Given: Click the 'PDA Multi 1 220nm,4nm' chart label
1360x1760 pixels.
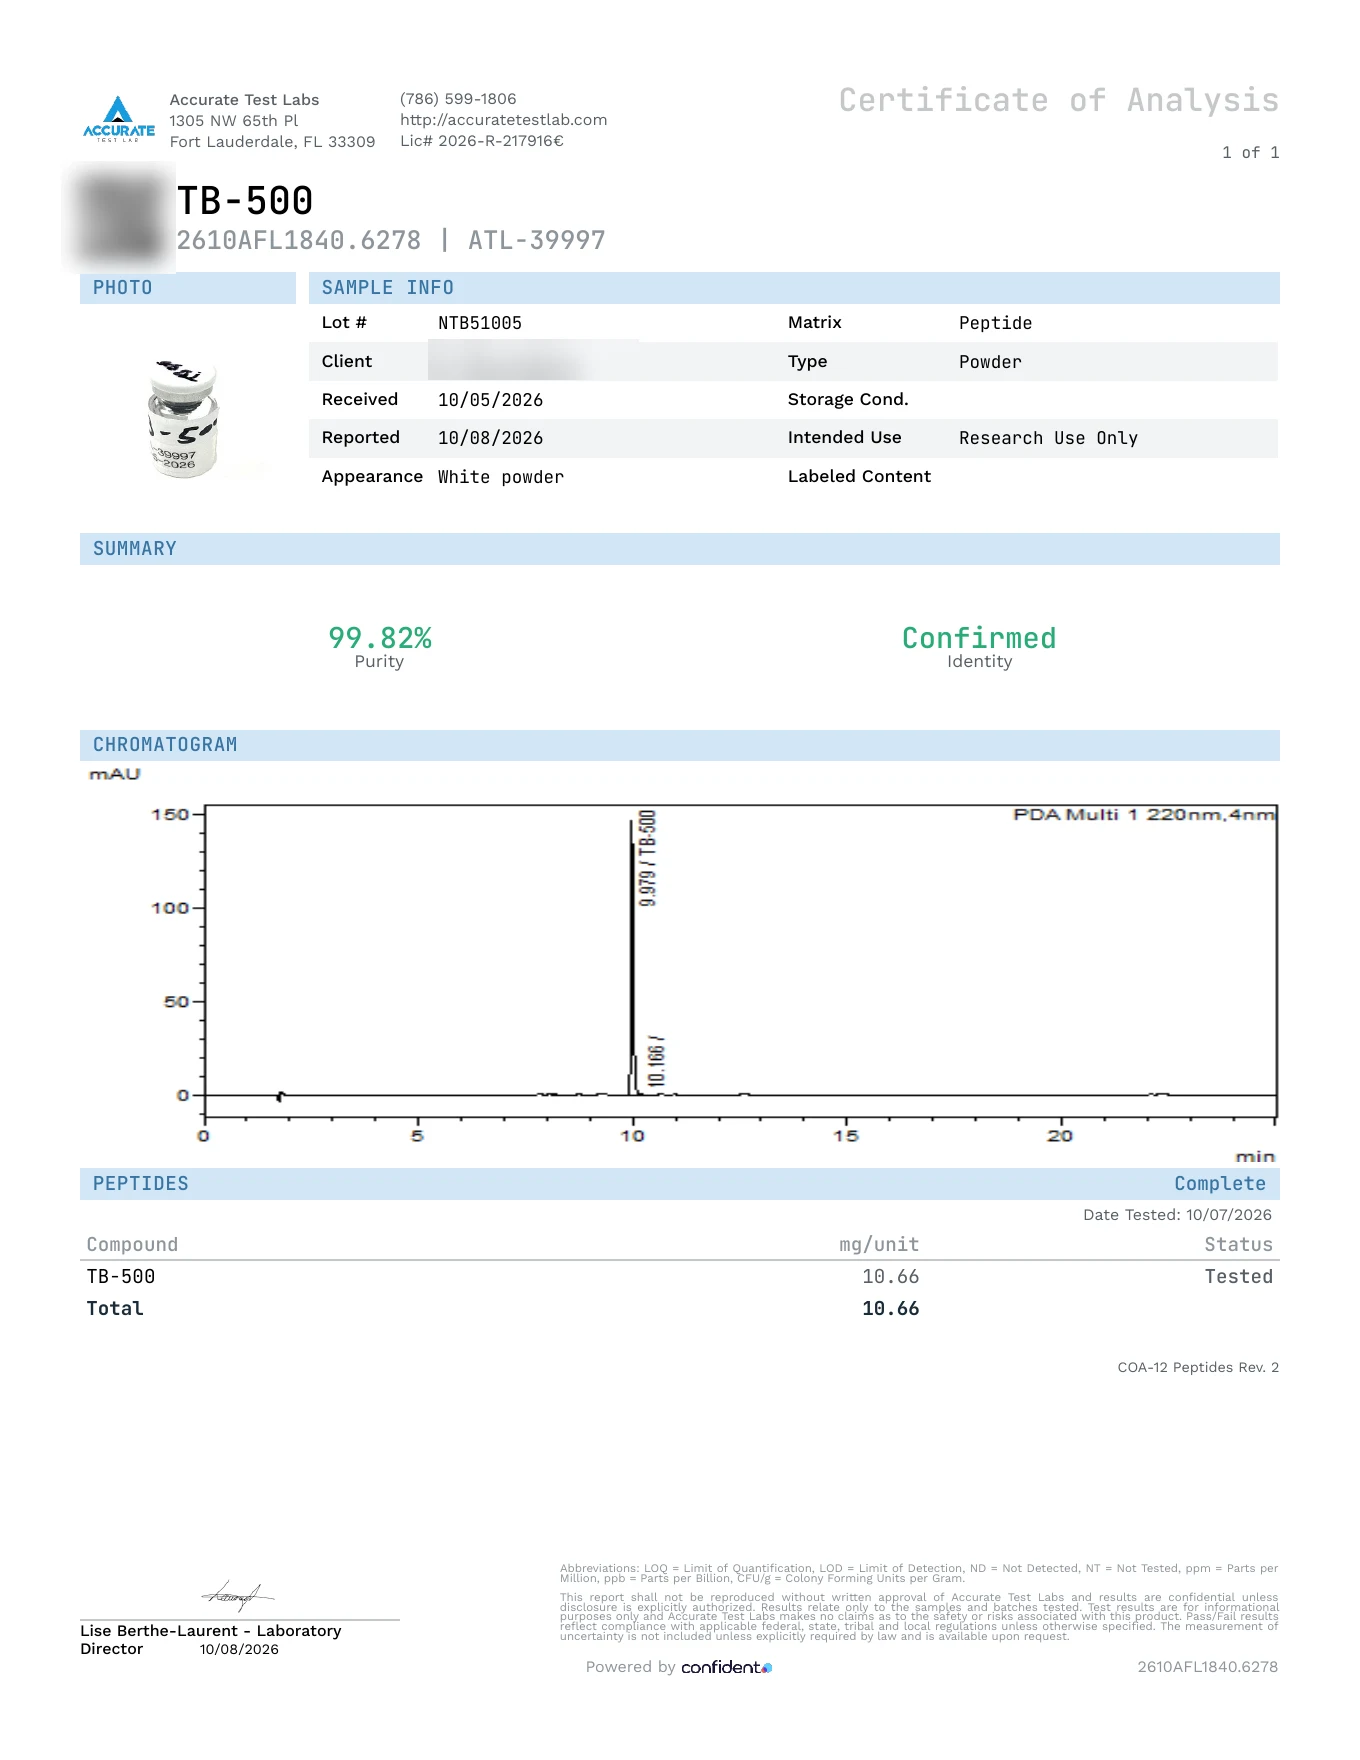Looking at the screenshot, I should 1144,815.
